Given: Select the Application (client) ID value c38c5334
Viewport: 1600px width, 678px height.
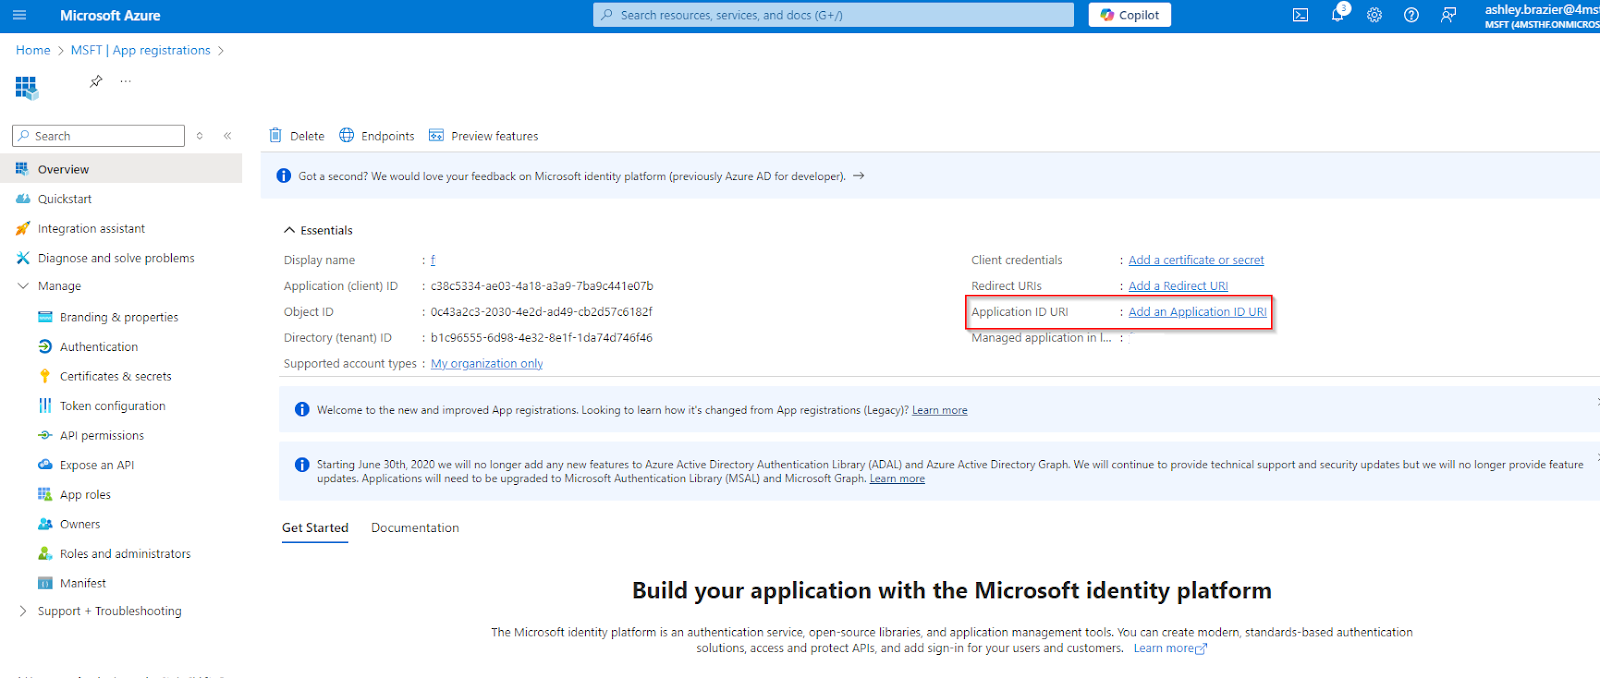Looking at the screenshot, I should point(542,286).
